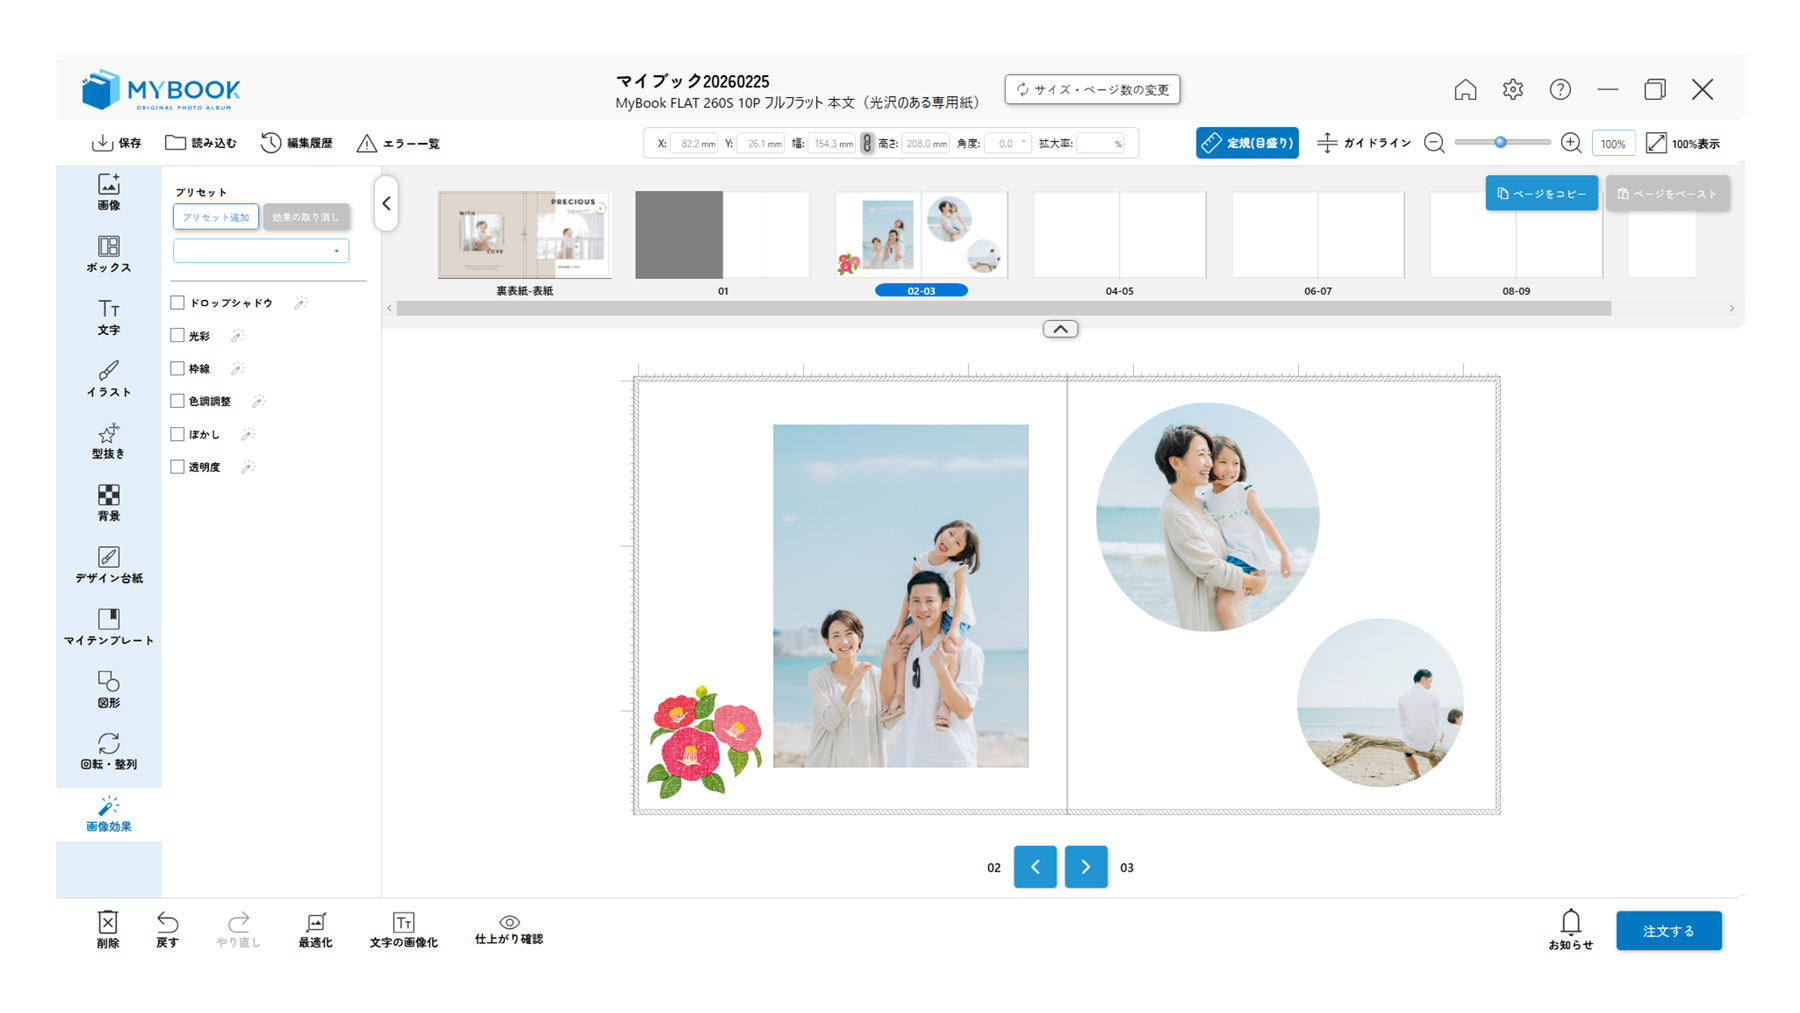
Task: Click the 戻す undo icon
Action: click(x=167, y=921)
